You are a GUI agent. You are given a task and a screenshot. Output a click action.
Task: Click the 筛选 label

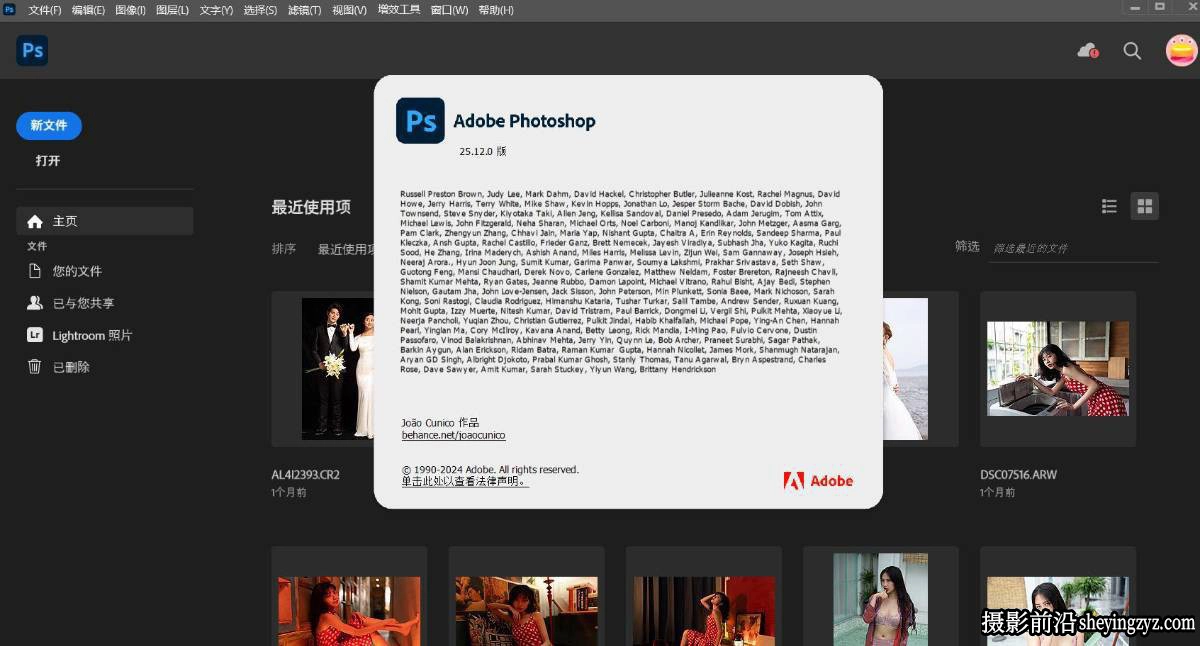pyautogui.click(x=967, y=246)
